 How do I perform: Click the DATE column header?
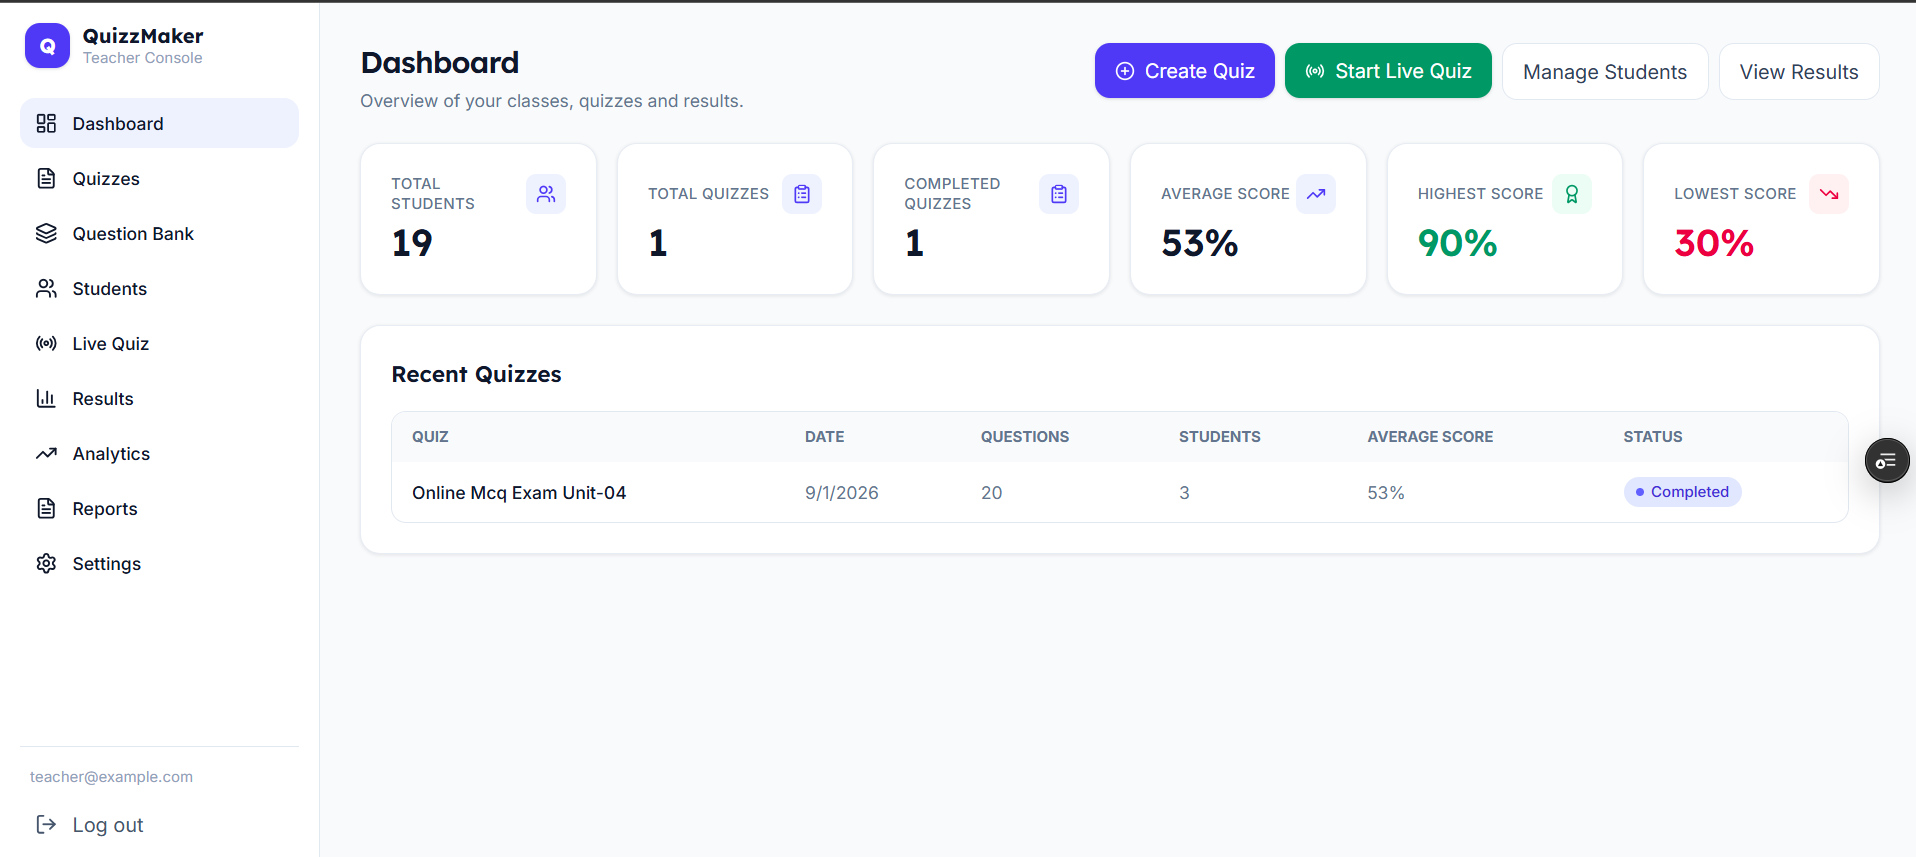pyautogui.click(x=825, y=437)
